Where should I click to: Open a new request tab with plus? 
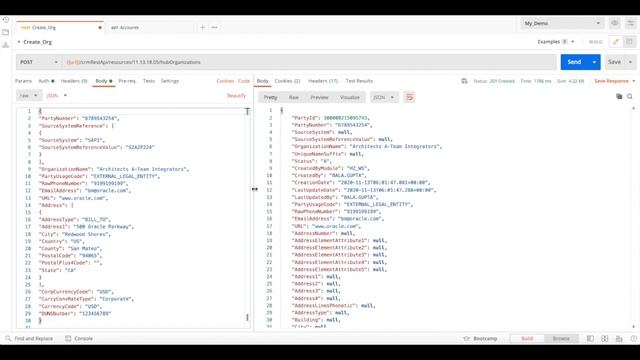tap(202, 27)
